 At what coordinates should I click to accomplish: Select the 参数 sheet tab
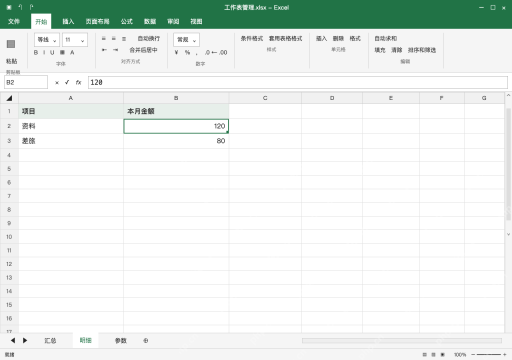point(121,341)
